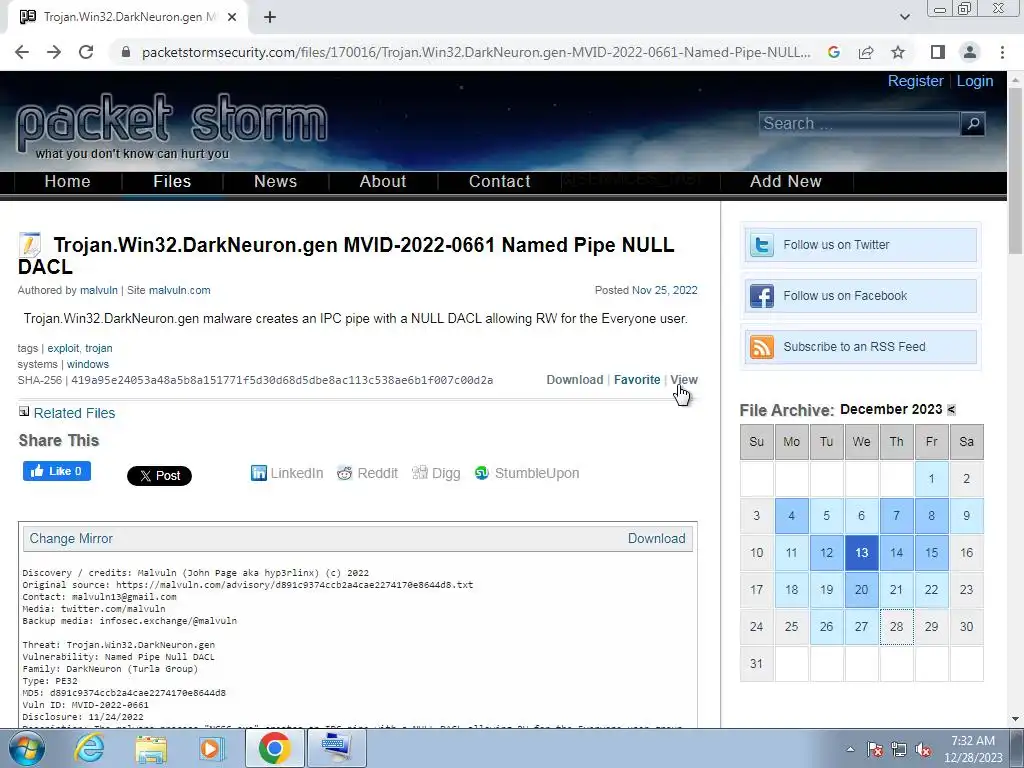Open the Home menu item
Viewport: 1024px width, 768px height.
[67, 182]
